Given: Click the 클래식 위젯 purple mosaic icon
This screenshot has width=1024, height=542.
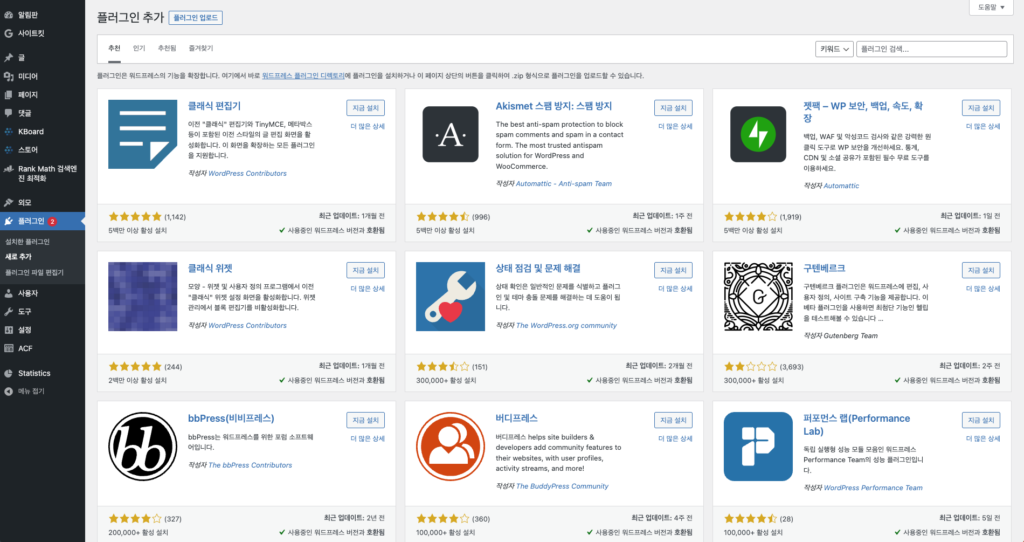Looking at the screenshot, I should [142, 296].
